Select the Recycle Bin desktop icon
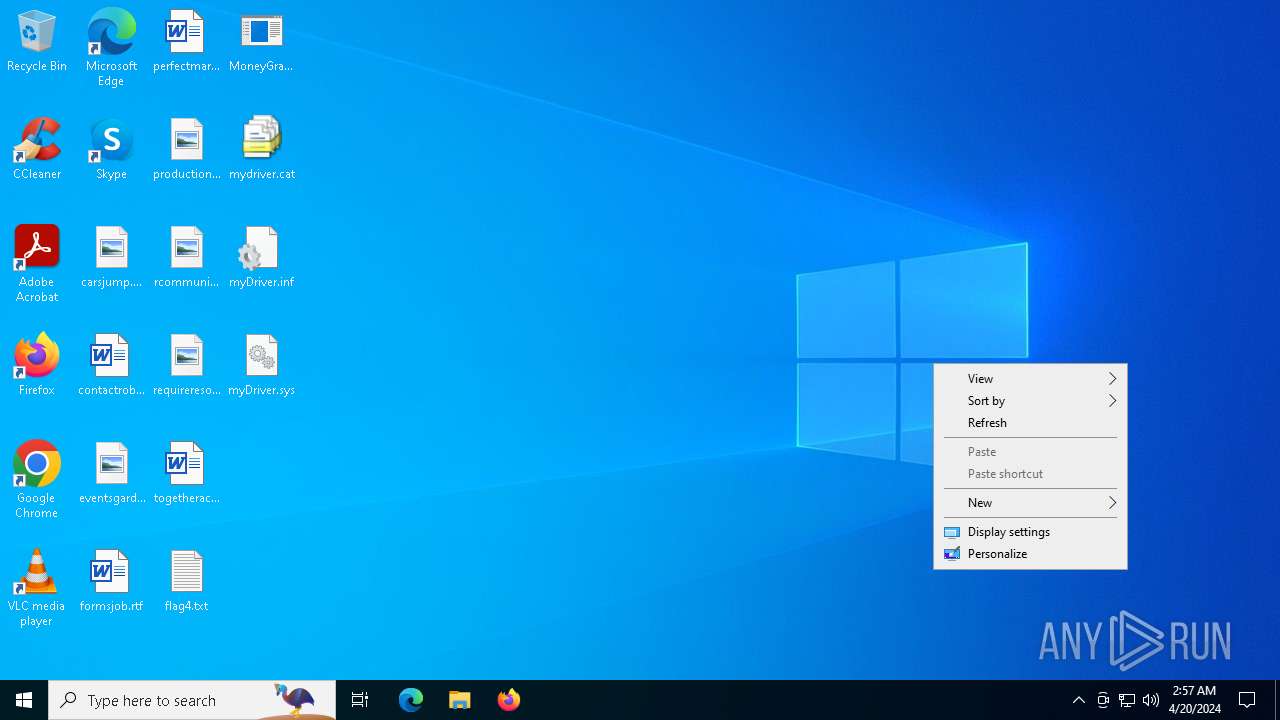This screenshot has height=720, width=1280. [37, 42]
